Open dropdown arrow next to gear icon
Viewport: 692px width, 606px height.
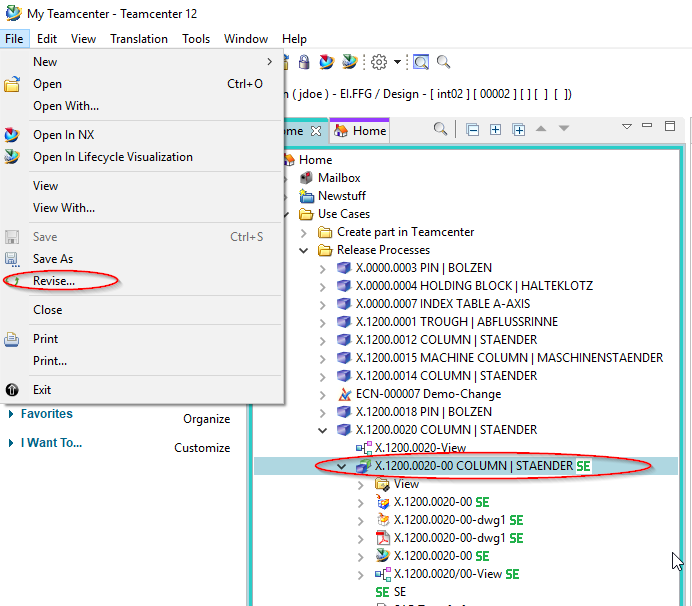tap(397, 62)
